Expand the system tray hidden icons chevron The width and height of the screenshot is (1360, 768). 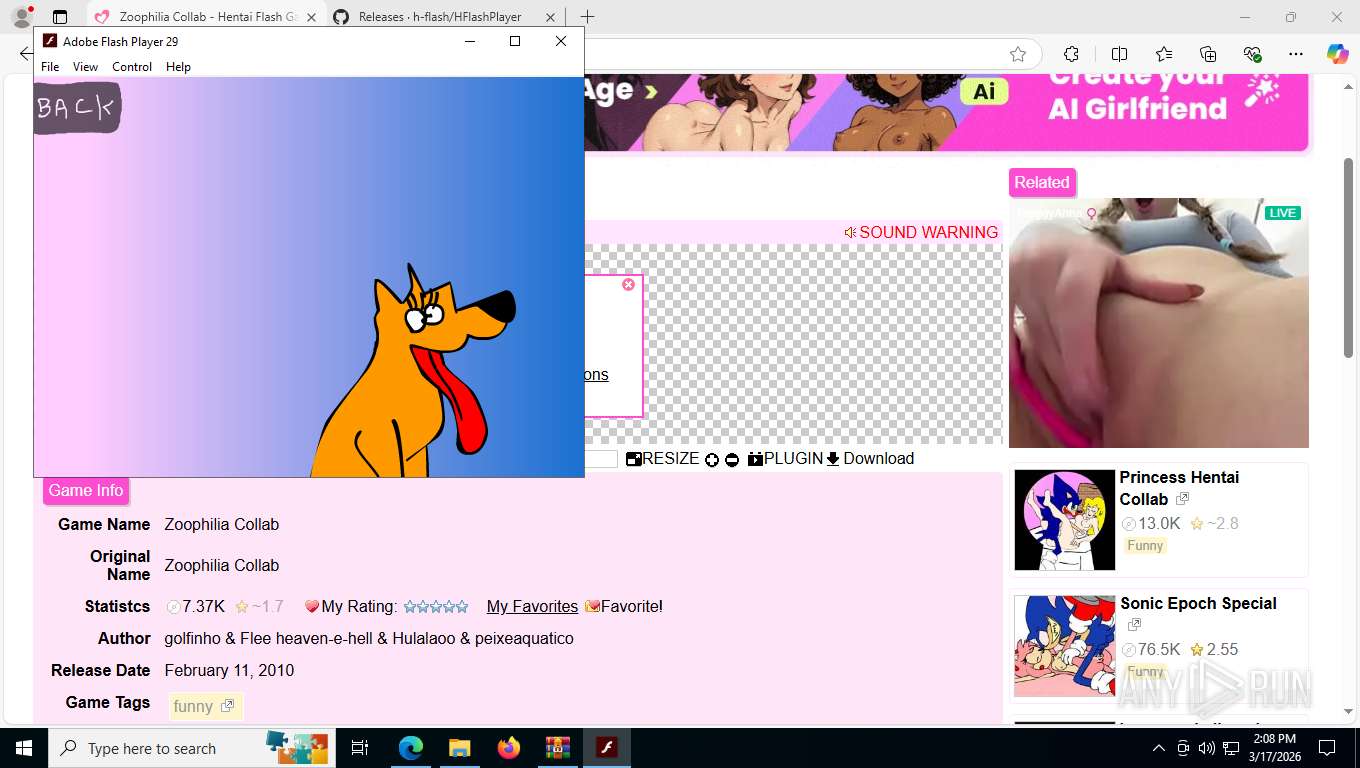point(1158,748)
